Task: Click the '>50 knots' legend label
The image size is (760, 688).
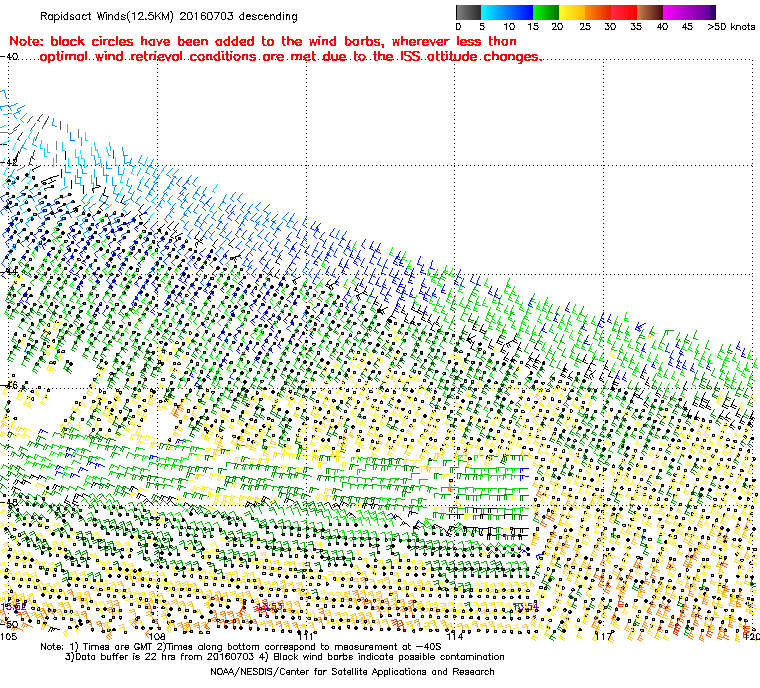Action: [731, 27]
